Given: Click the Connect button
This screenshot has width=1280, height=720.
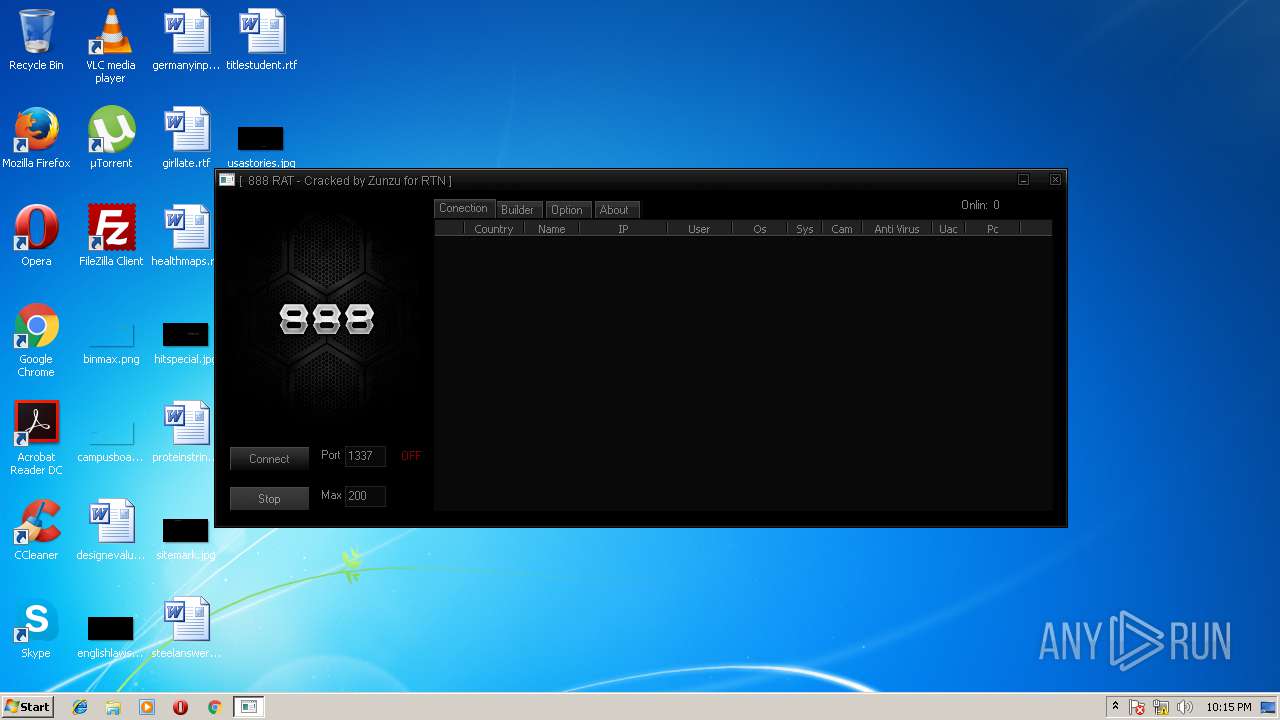Looking at the screenshot, I should point(269,459).
